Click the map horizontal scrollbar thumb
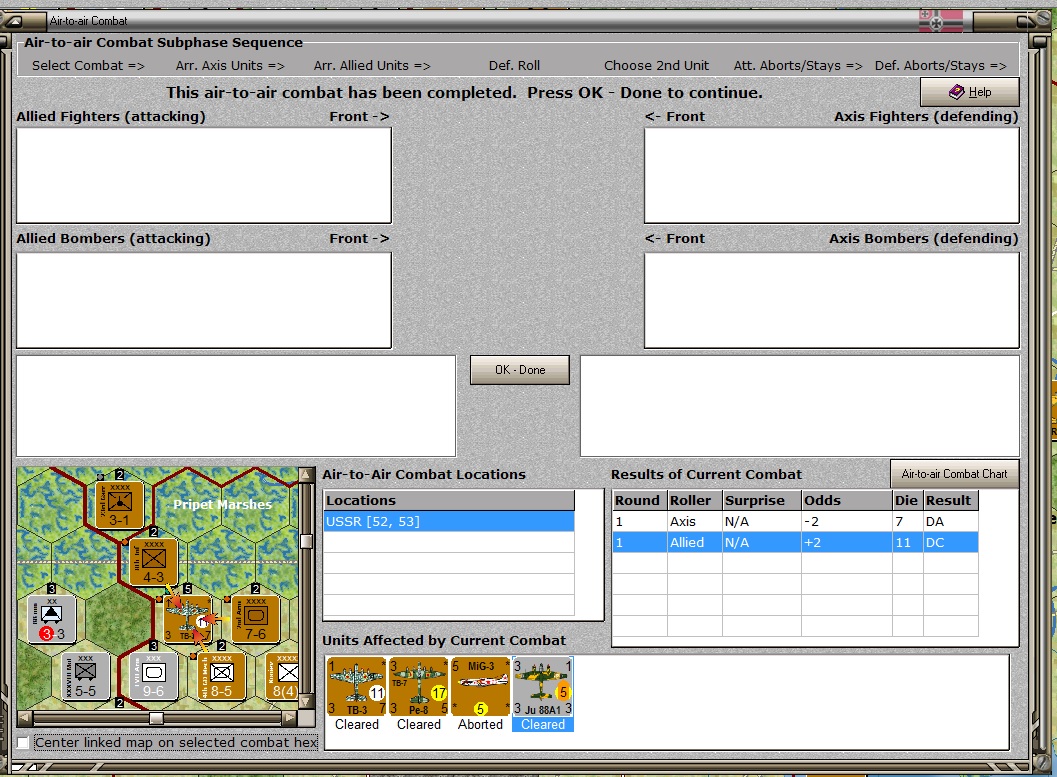This screenshot has width=1057, height=777. (156, 718)
